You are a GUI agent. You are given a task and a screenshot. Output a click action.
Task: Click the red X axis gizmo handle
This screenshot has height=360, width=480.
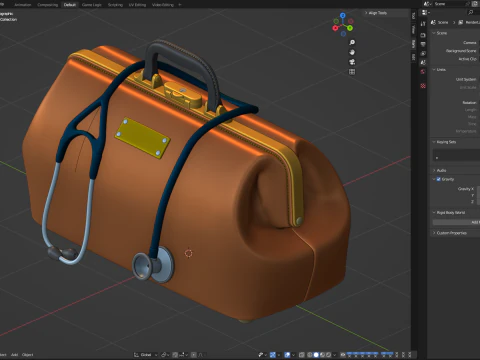[335, 28]
